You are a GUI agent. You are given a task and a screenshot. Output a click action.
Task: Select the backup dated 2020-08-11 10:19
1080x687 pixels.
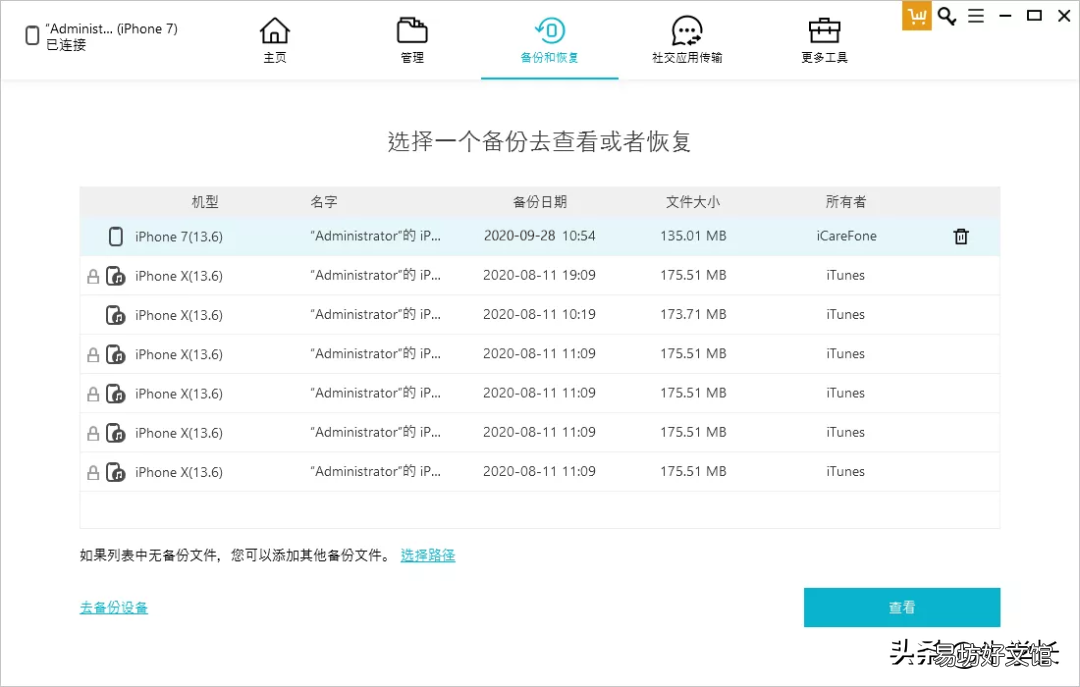coord(539,314)
